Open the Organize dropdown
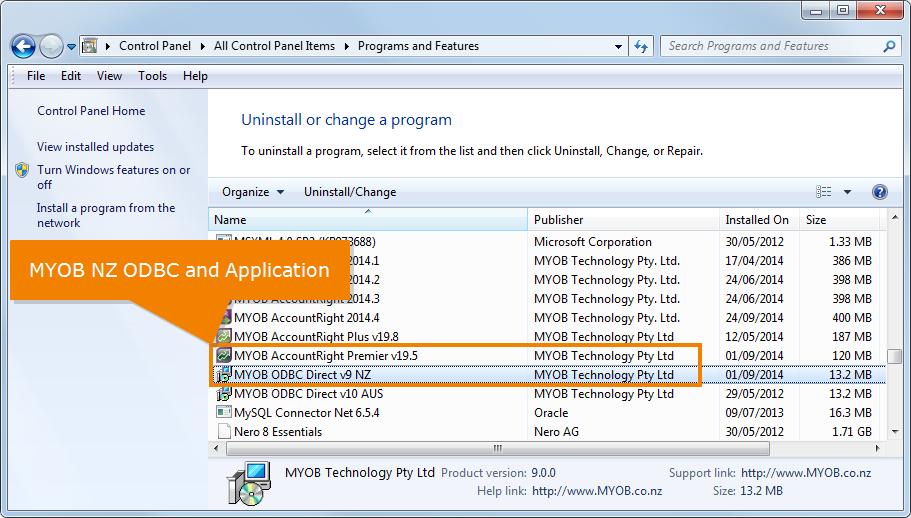 tap(253, 192)
